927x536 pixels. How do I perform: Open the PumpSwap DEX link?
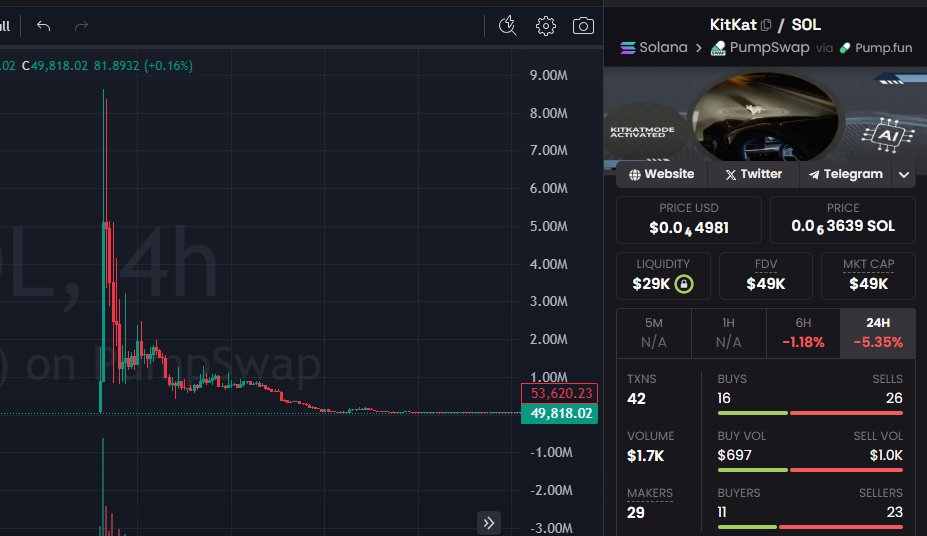760,47
